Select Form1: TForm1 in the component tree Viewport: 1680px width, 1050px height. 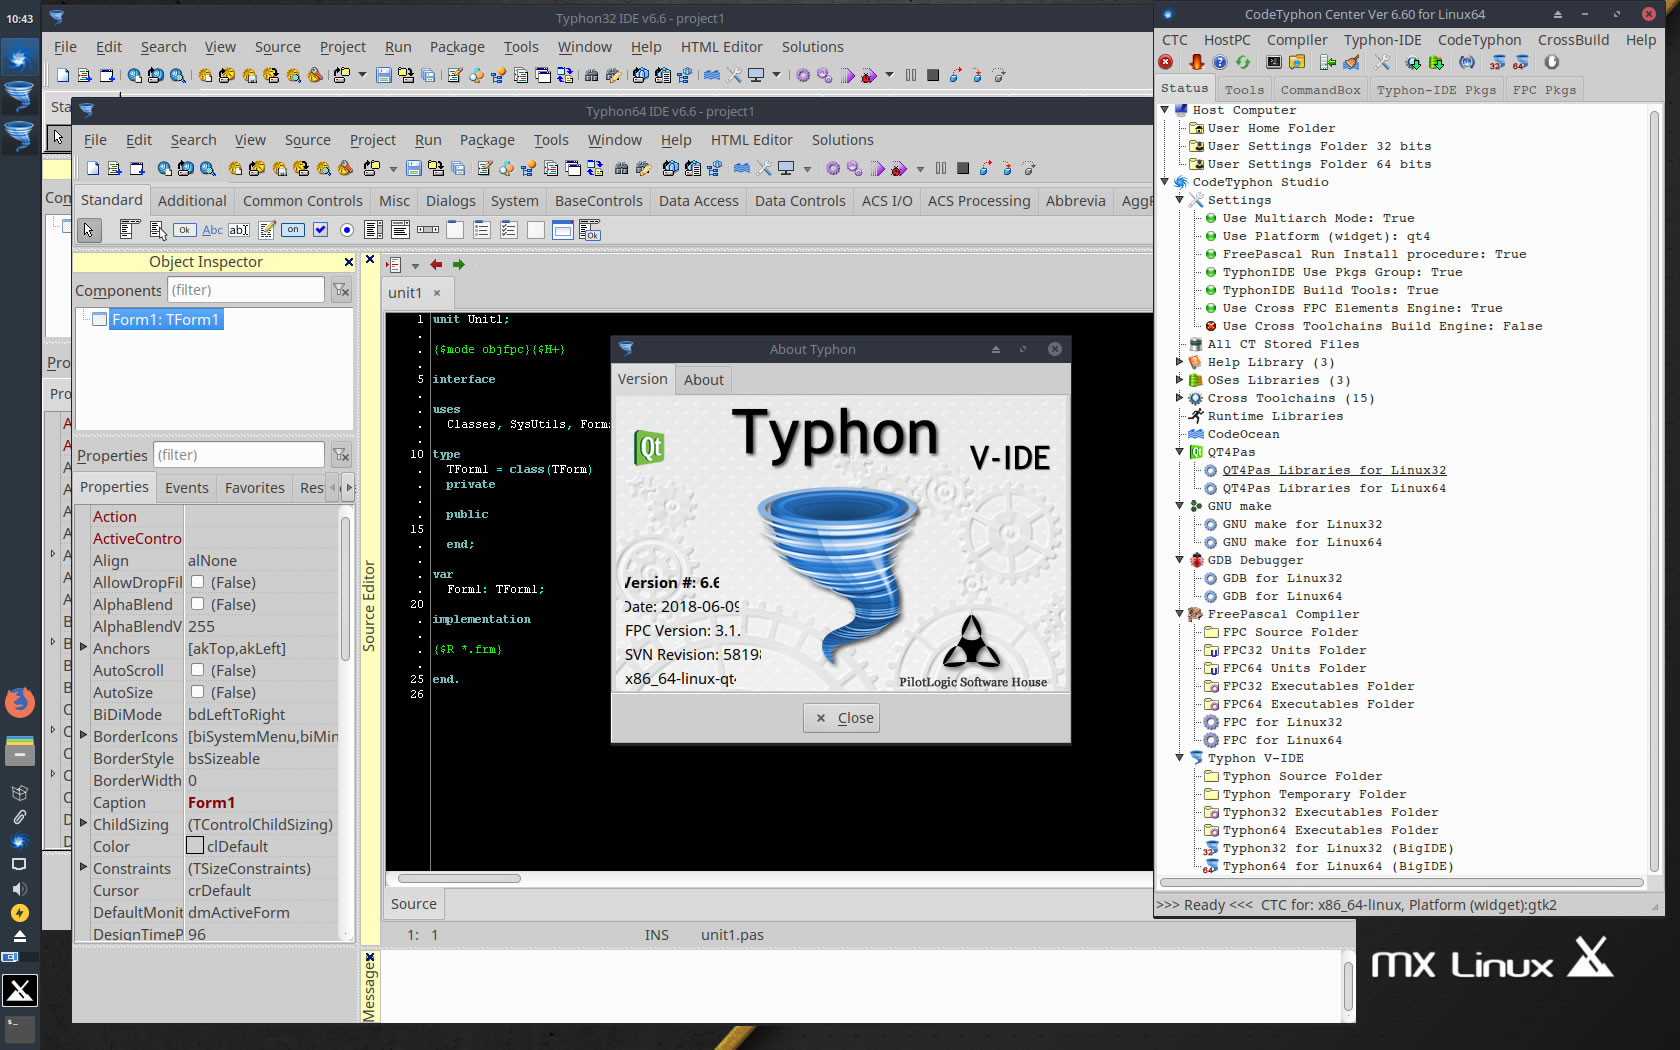coord(165,319)
